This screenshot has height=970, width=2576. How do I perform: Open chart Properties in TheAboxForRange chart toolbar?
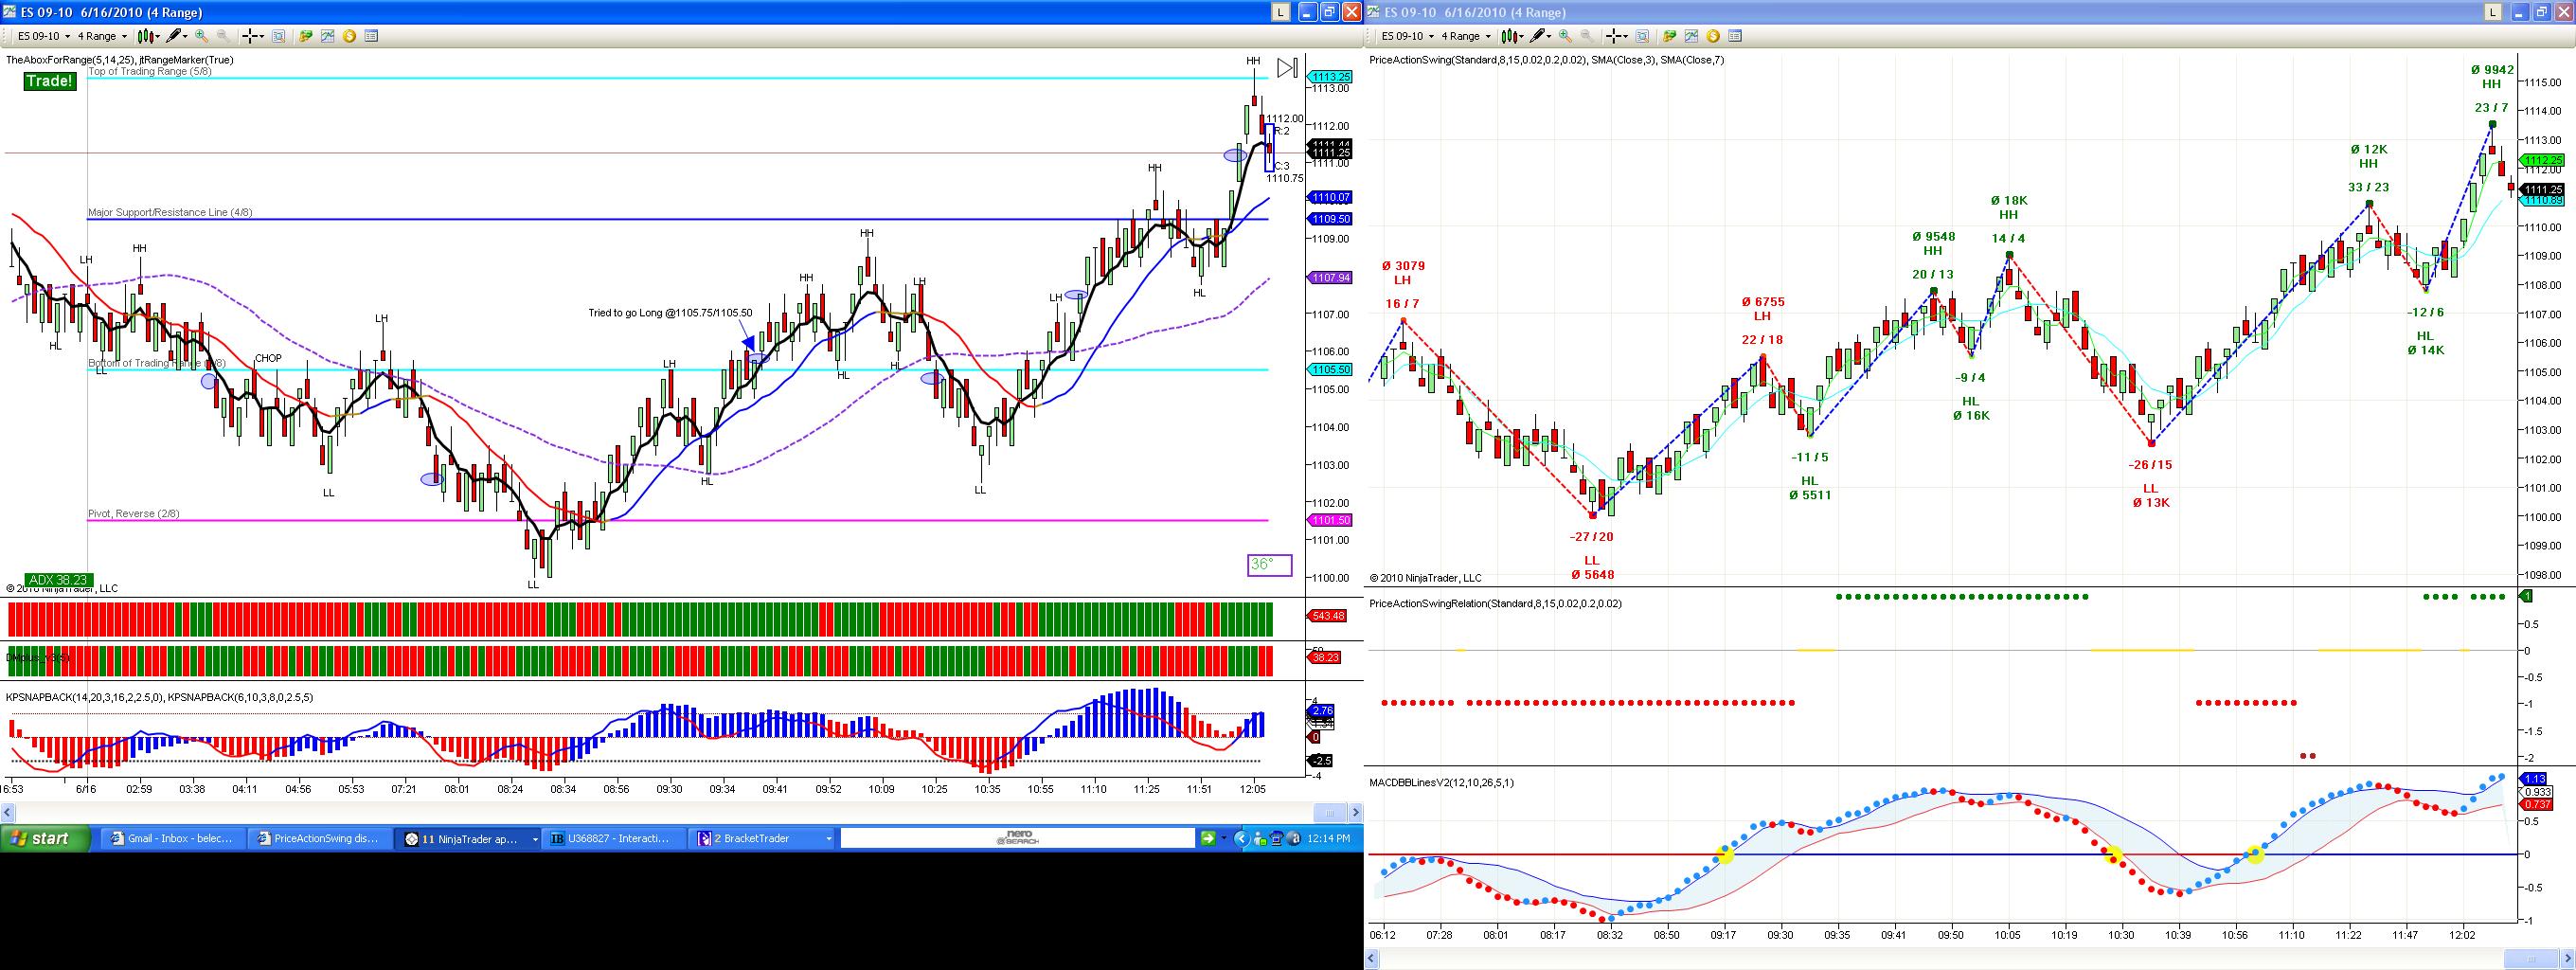tap(372, 36)
